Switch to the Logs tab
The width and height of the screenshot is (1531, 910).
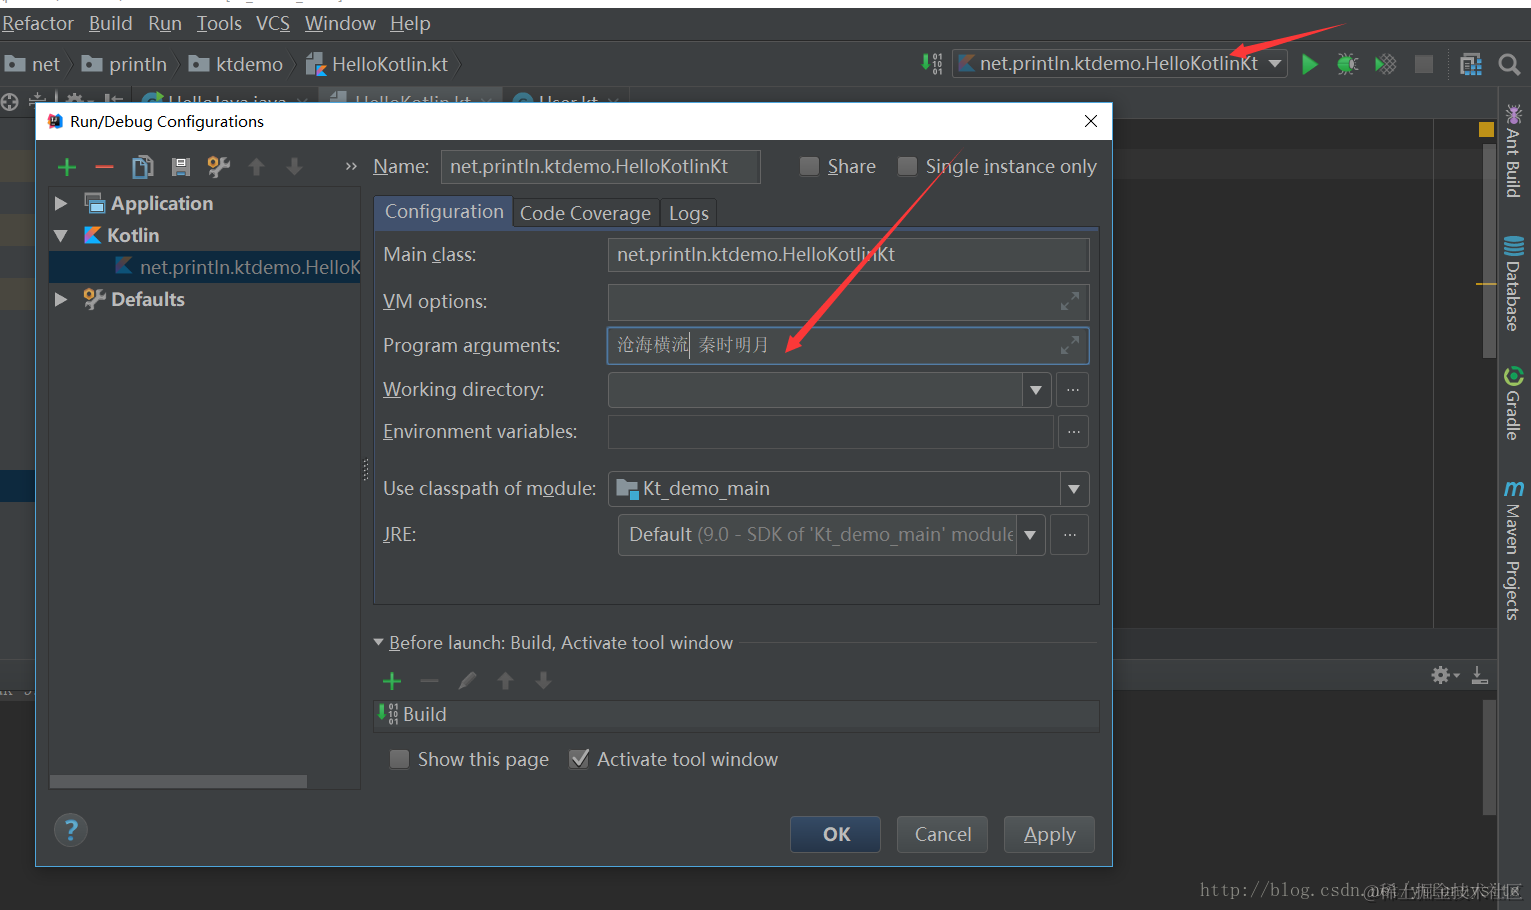(689, 213)
